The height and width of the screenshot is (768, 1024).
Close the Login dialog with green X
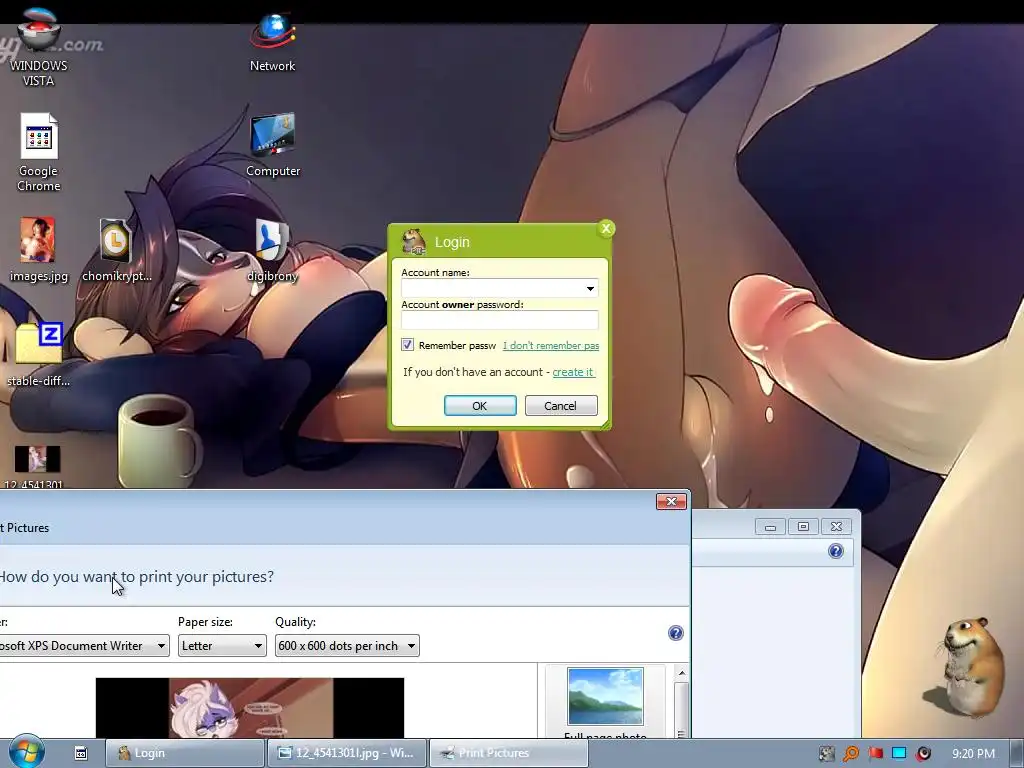pyautogui.click(x=606, y=229)
